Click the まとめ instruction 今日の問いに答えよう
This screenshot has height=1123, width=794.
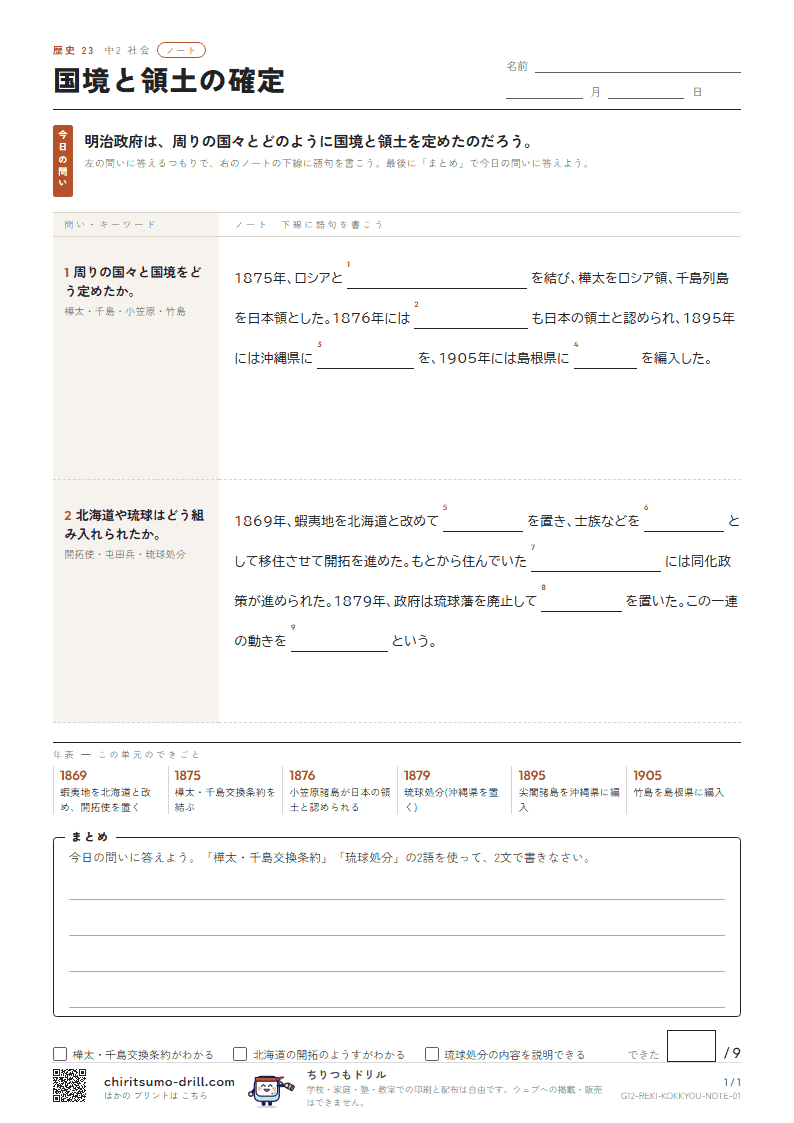[x=329, y=857]
